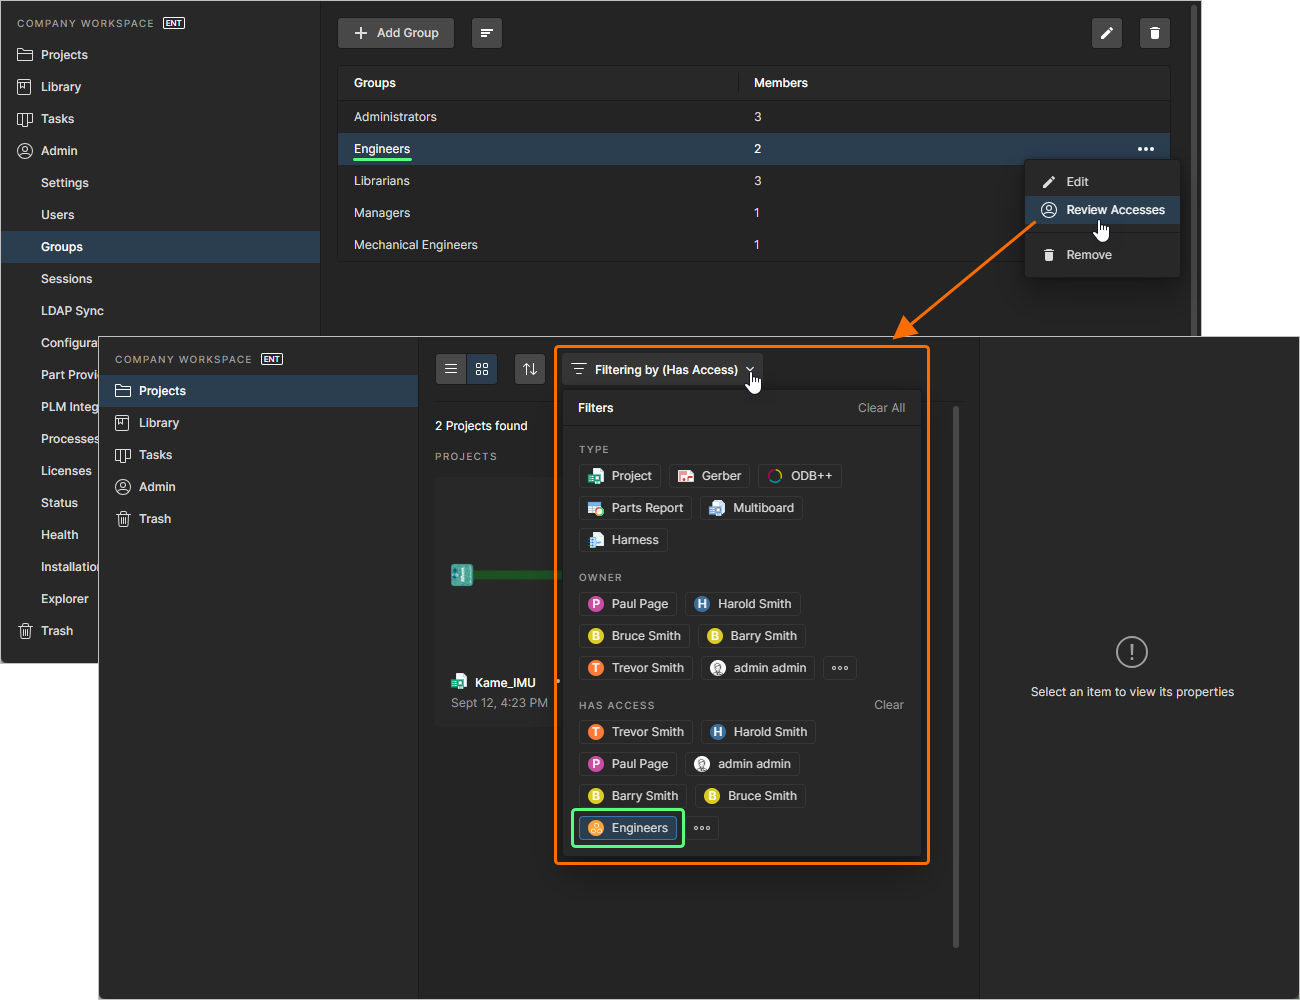Switch to list view layout icon
The height and width of the screenshot is (1000, 1300).
click(x=451, y=369)
